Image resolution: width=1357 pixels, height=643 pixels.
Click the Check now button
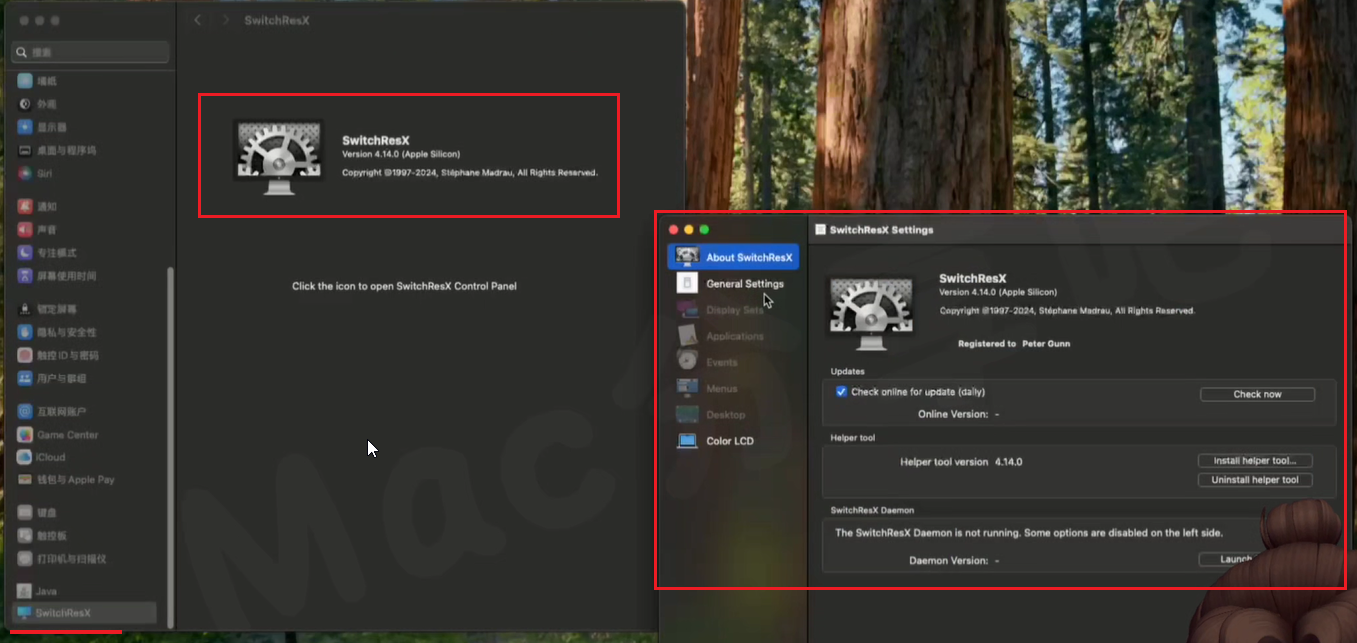click(1257, 394)
